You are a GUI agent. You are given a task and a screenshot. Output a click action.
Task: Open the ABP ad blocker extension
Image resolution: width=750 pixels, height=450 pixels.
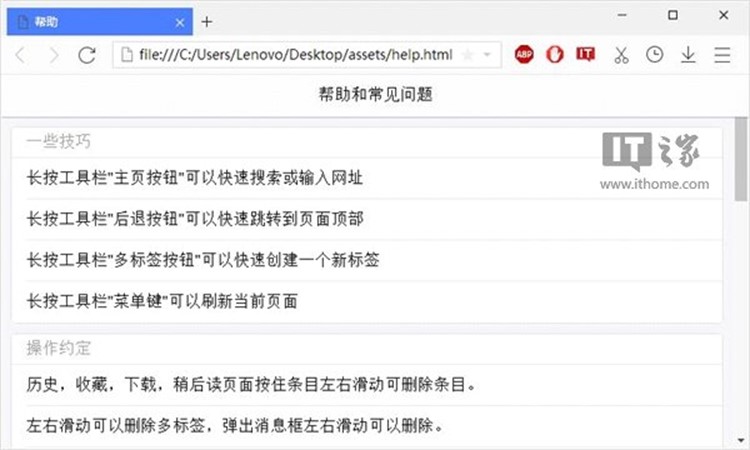pyautogui.click(x=524, y=55)
